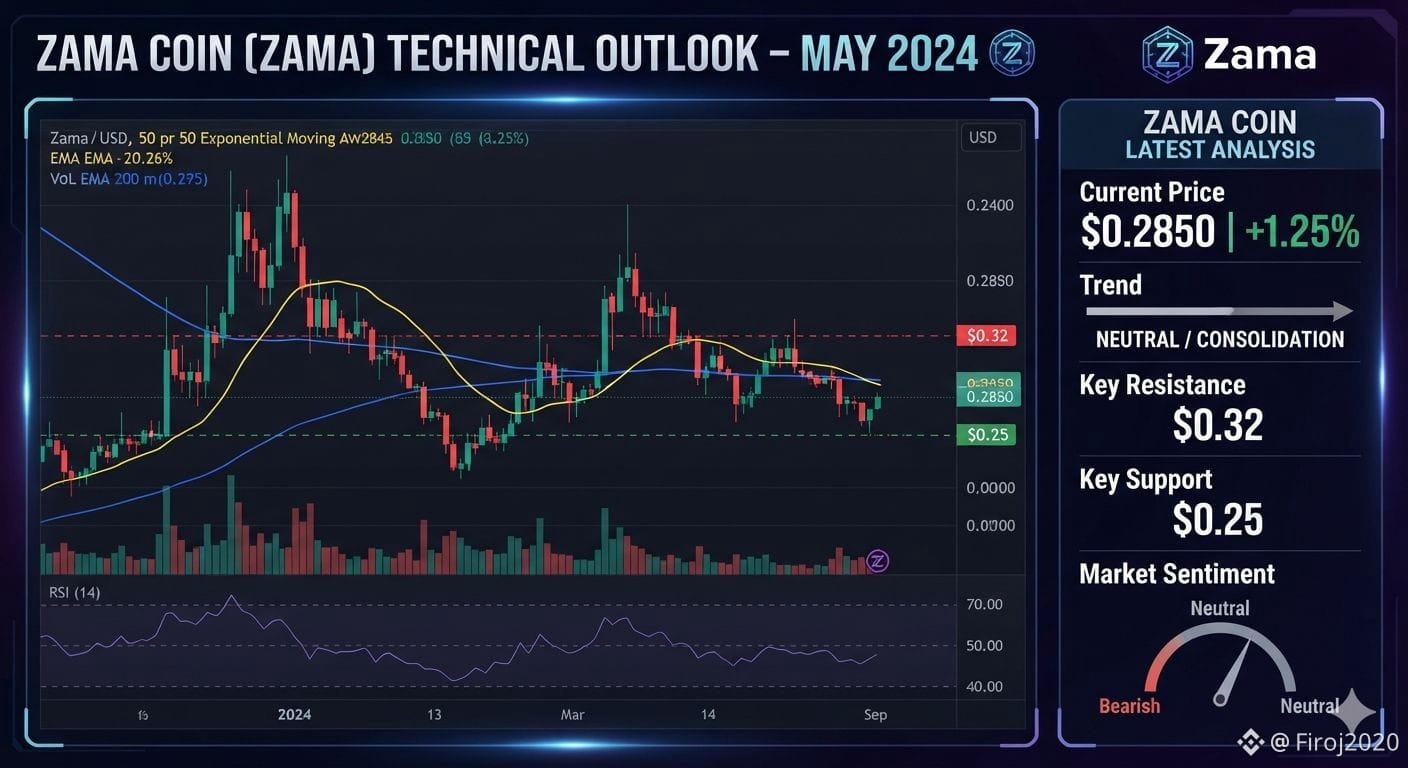Click the main chart title ending in MAY 2024
The width and height of the screenshot is (1408, 768).
coord(507,54)
